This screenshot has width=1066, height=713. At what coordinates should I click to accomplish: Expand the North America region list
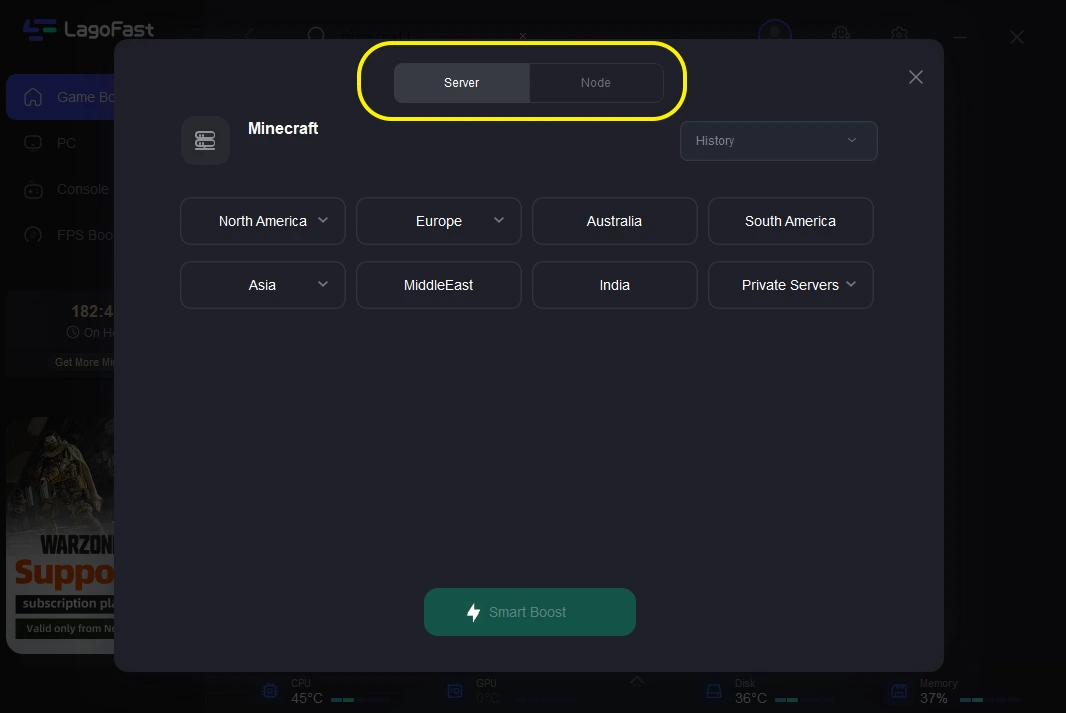click(x=263, y=221)
